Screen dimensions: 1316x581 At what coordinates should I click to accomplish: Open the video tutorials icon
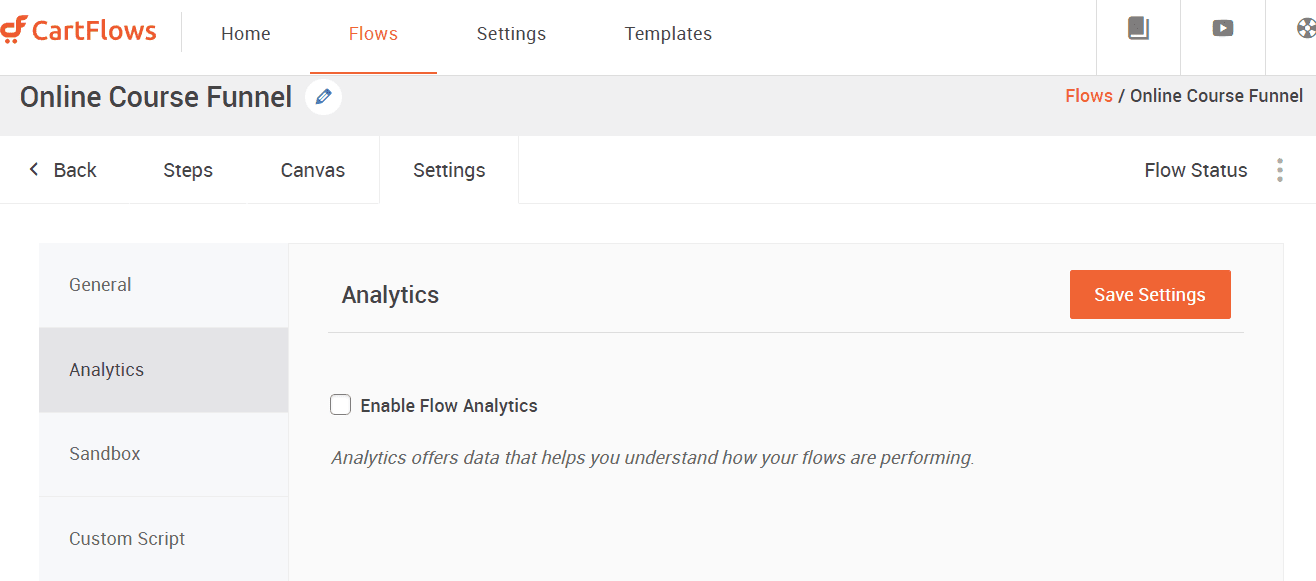1222,29
